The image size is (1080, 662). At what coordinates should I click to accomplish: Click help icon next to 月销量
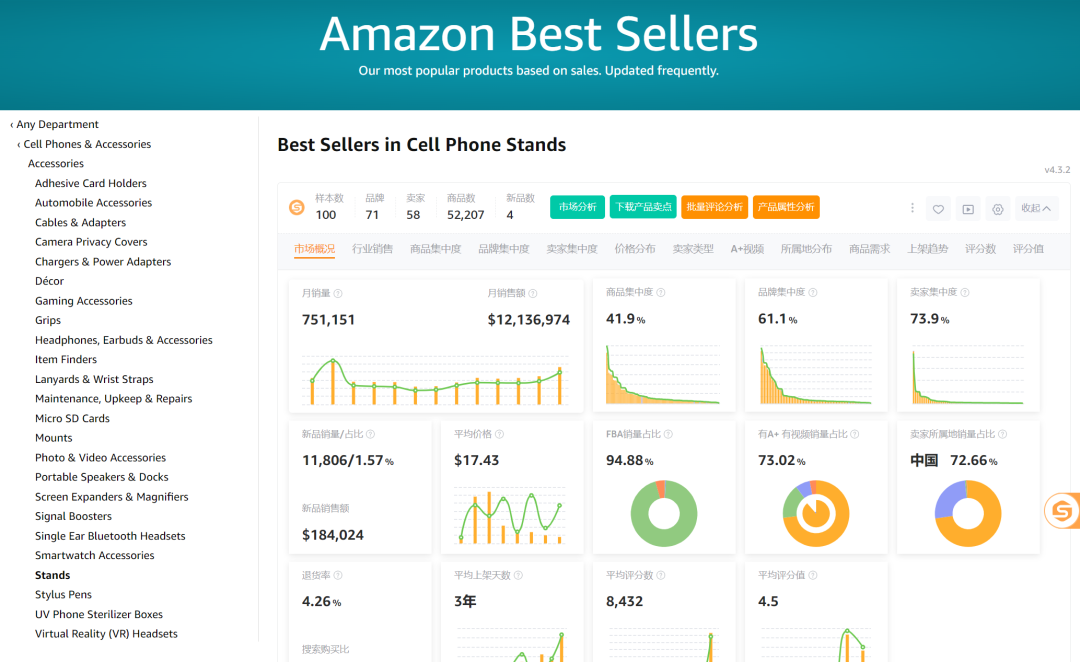click(338, 293)
